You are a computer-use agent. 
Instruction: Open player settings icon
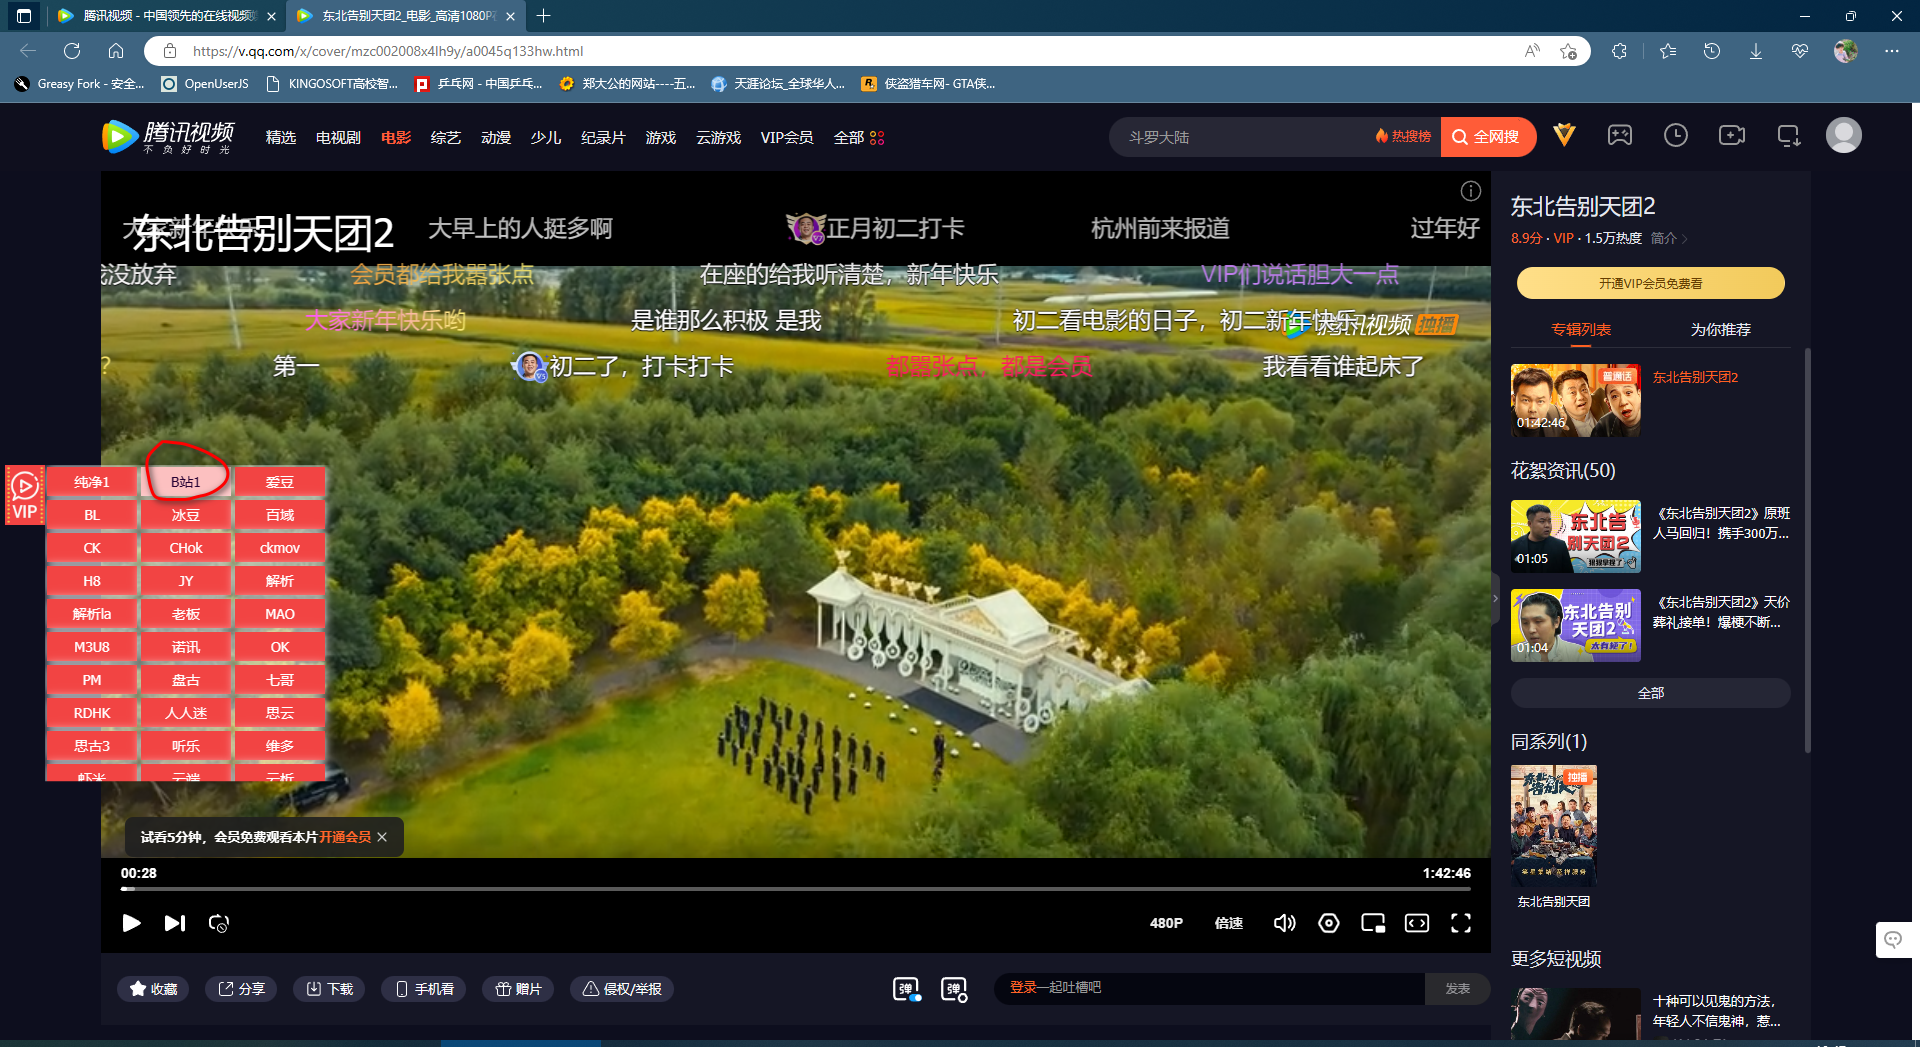1329,923
